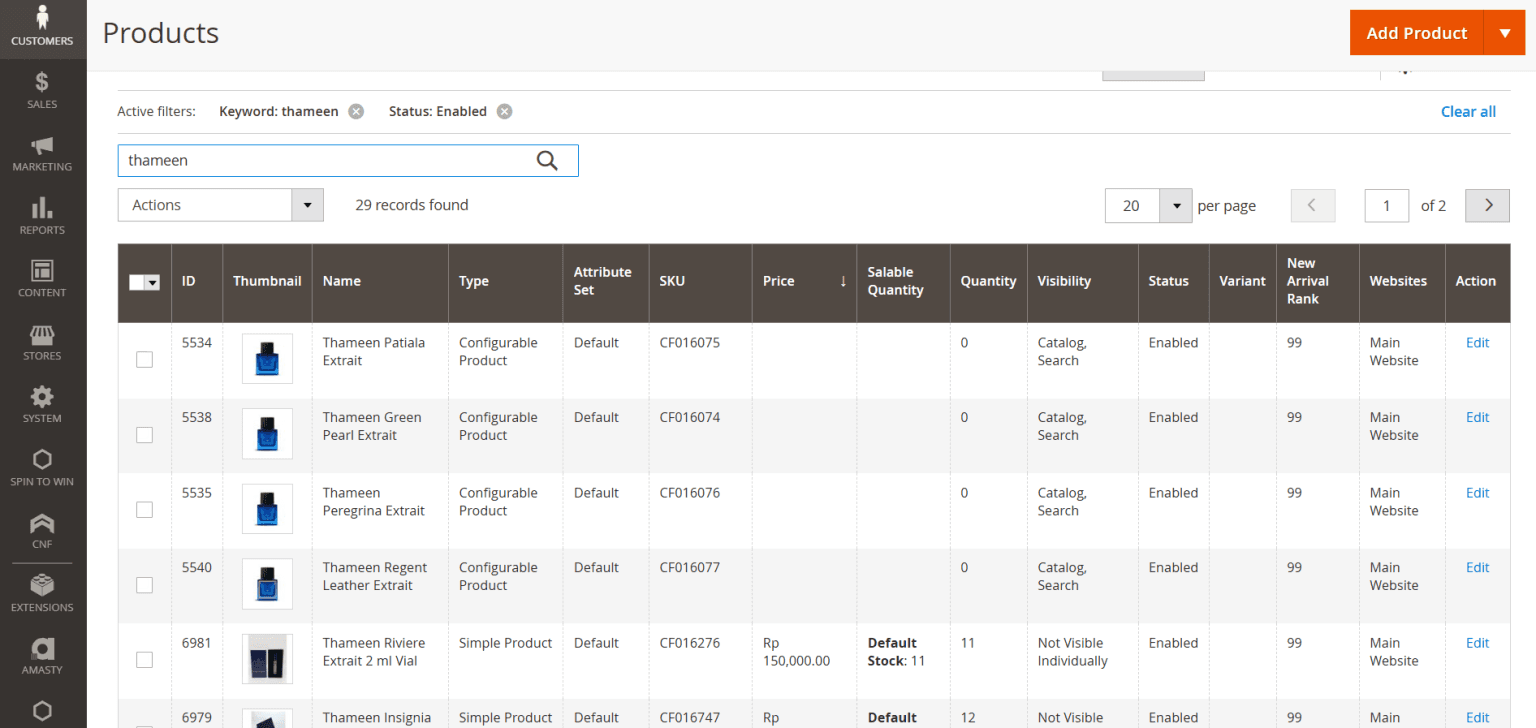Expand the Add Product type arrow
Image resolution: width=1536 pixels, height=728 pixels.
click(1505, 33)
